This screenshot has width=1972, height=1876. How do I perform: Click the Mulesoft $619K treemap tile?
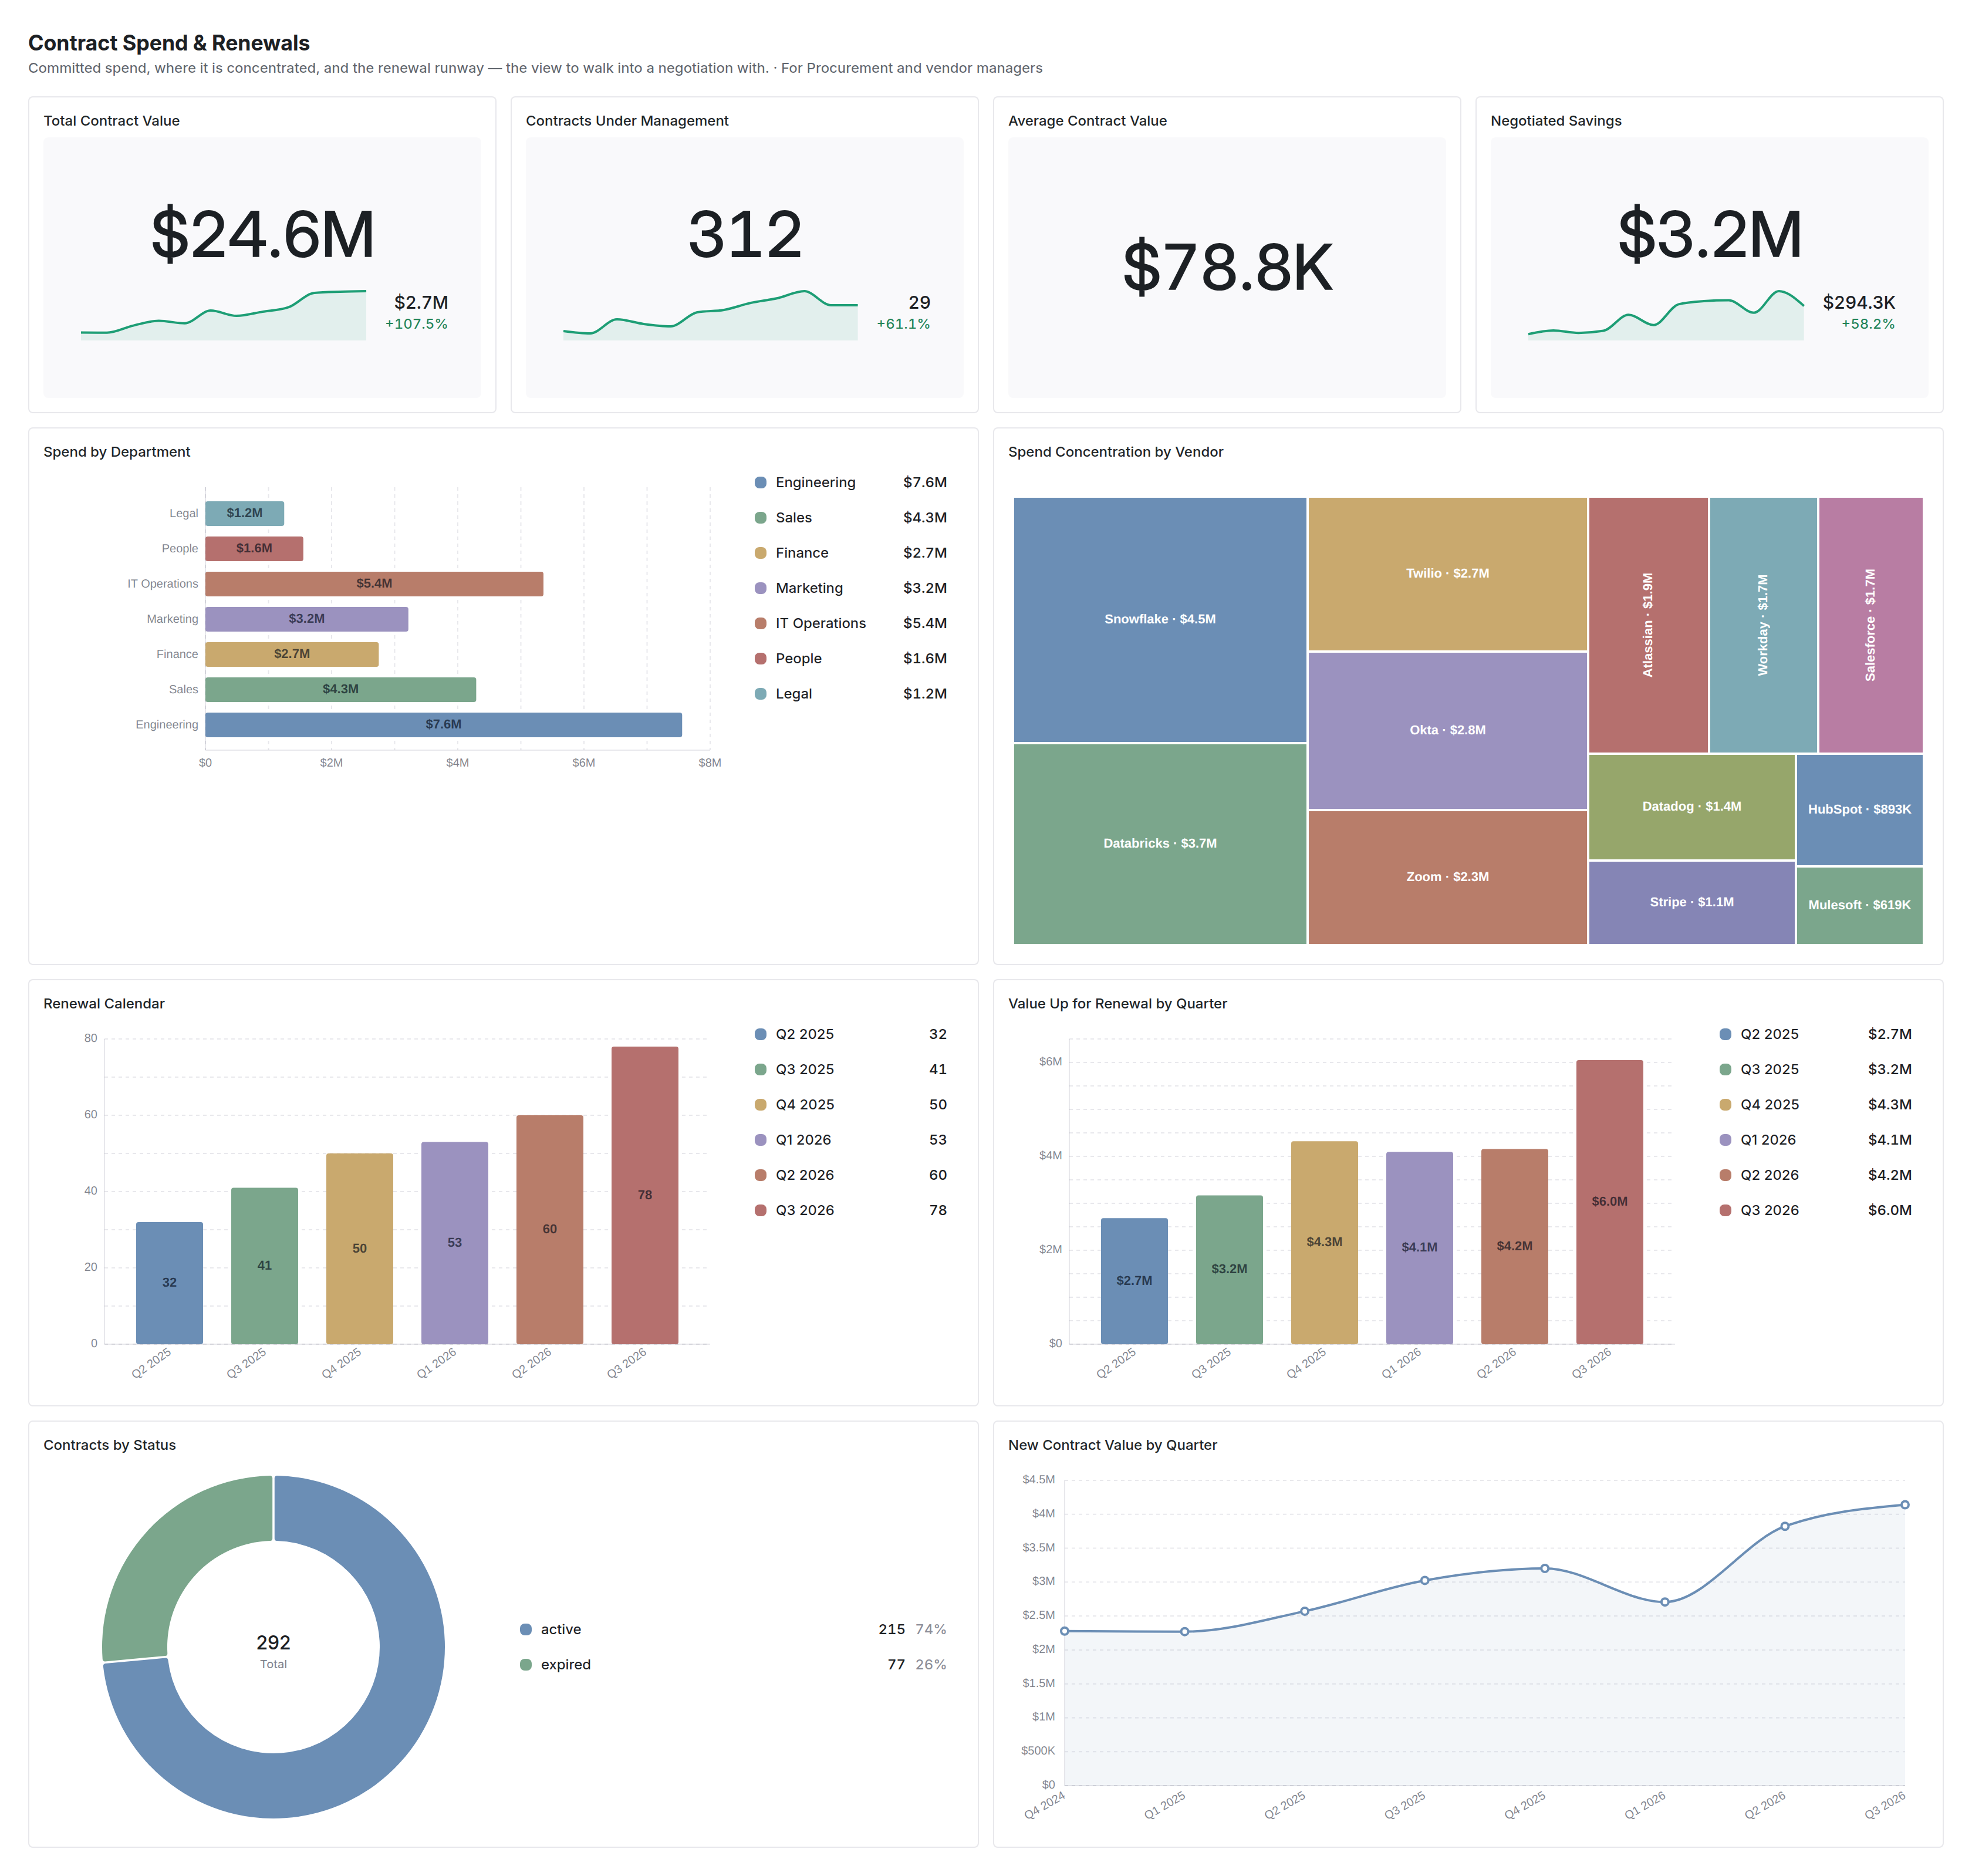[x=1859, y=905]
